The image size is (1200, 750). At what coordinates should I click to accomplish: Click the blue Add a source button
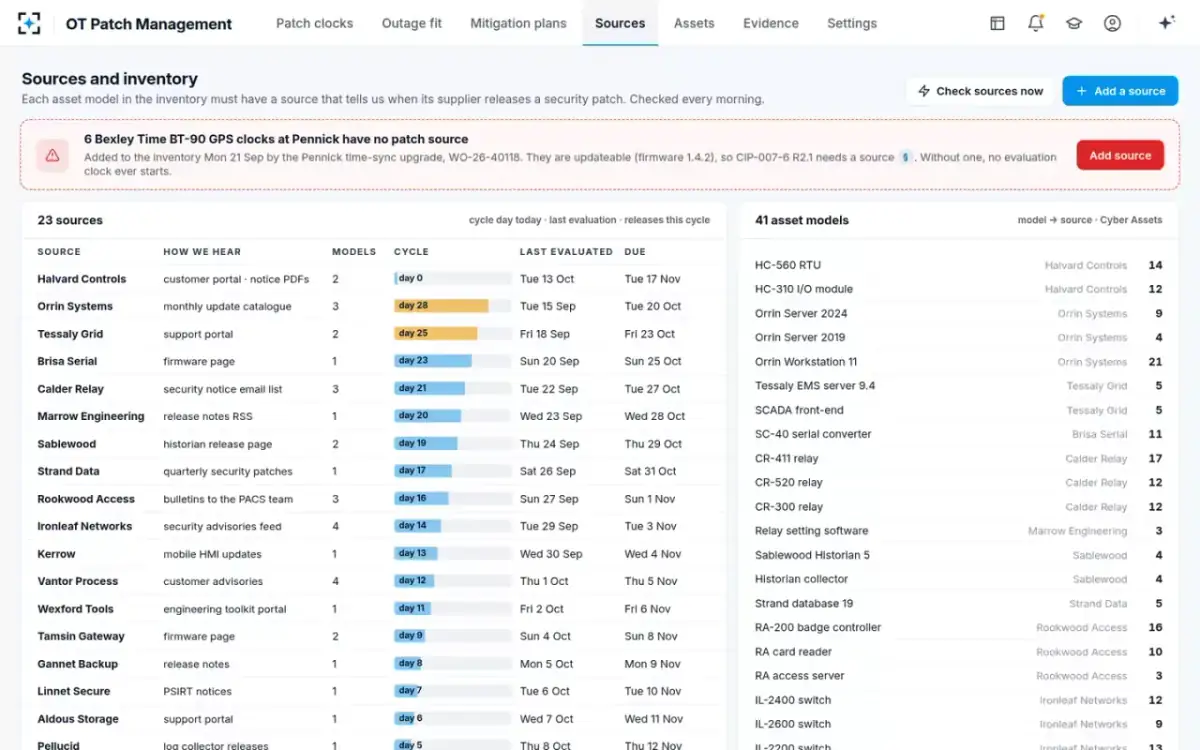[x=1120, y=91]
